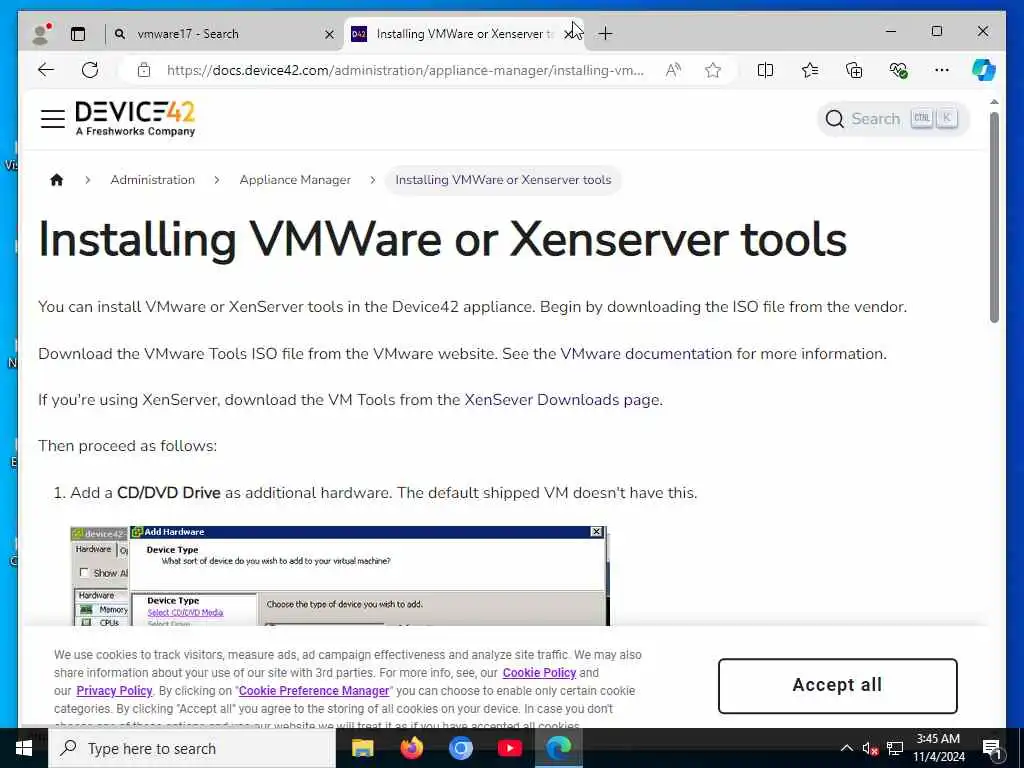Image resolution: width=1024 pixels, height=768 pixels.
Task: Open Collections panel
Action: [854, 70]
